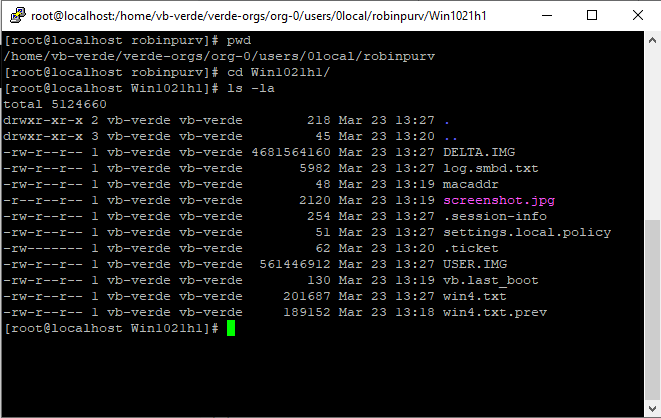
Task: Click the 'pwd' command text
Action: coord(239,40)
